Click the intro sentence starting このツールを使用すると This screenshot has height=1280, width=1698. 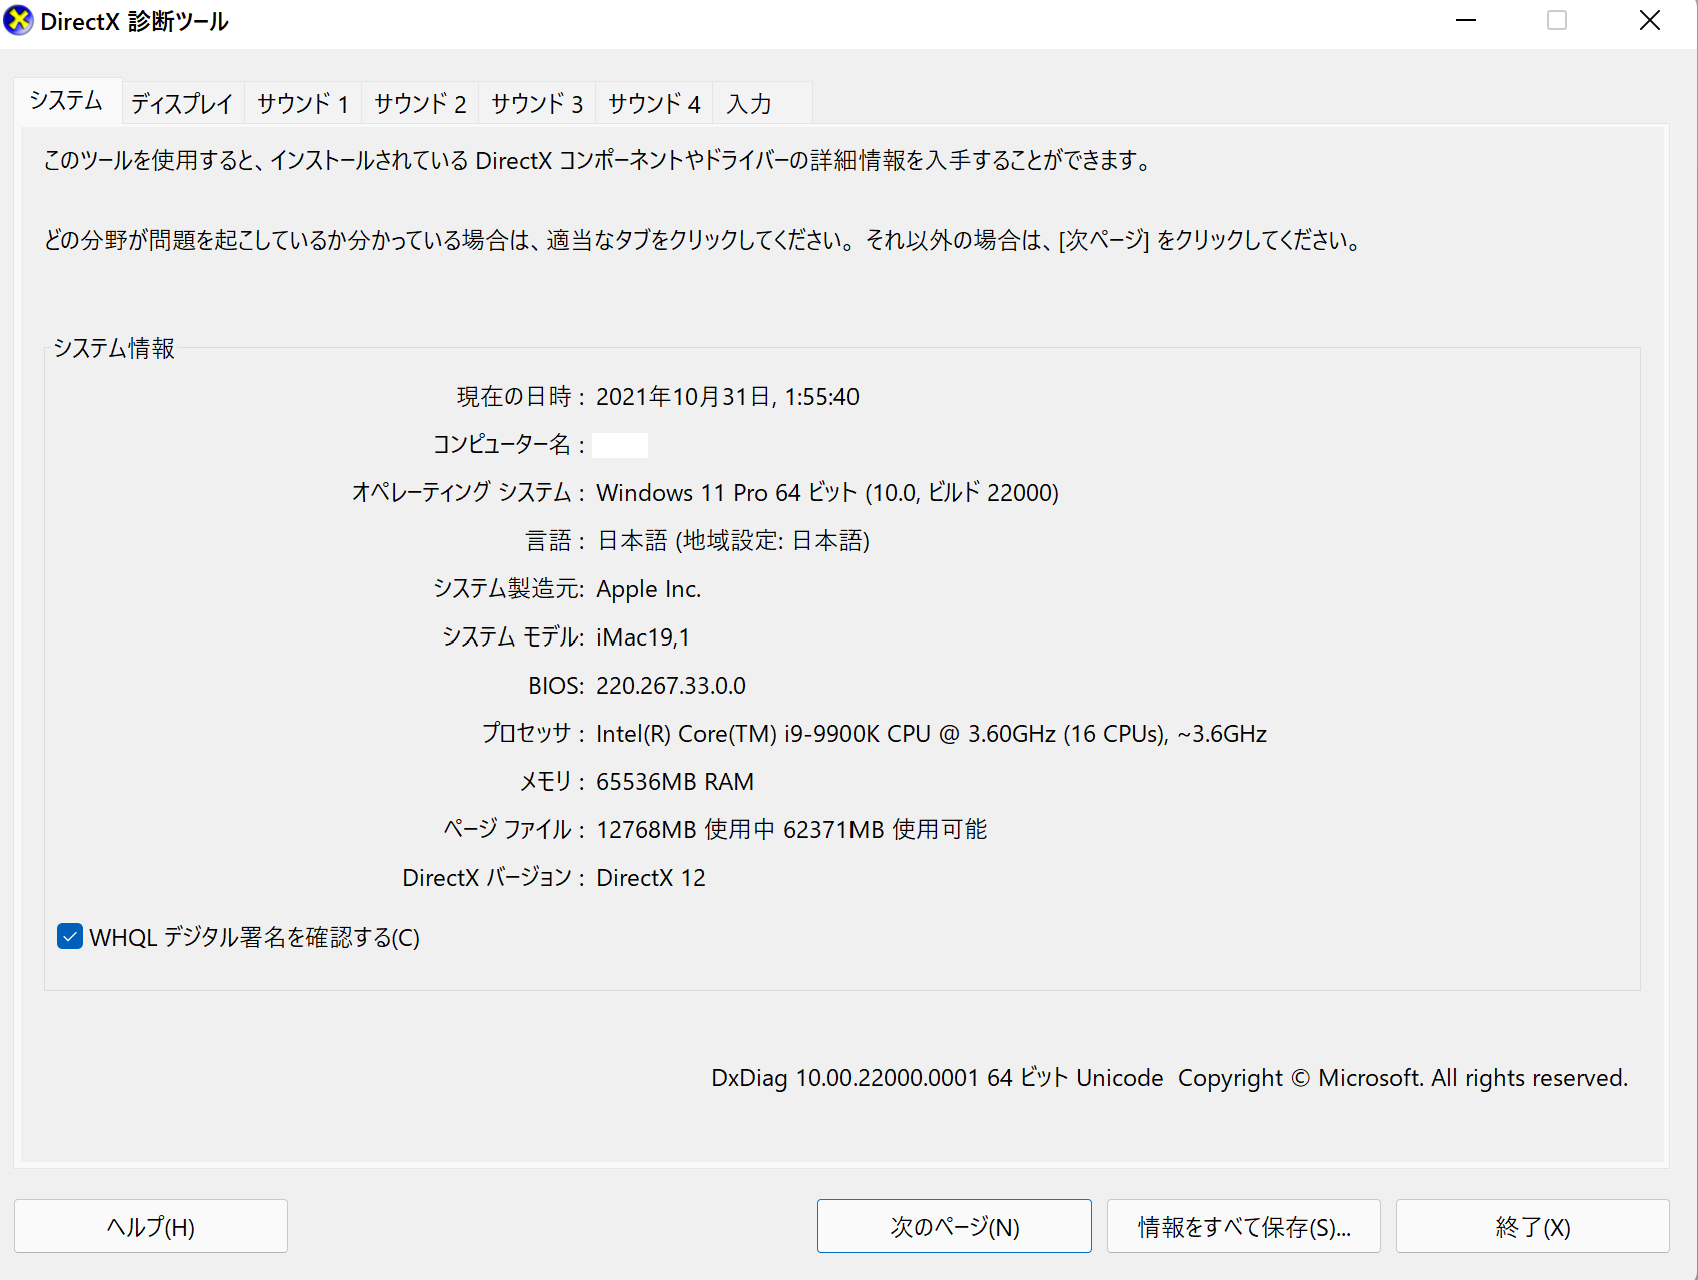[599, 160]
